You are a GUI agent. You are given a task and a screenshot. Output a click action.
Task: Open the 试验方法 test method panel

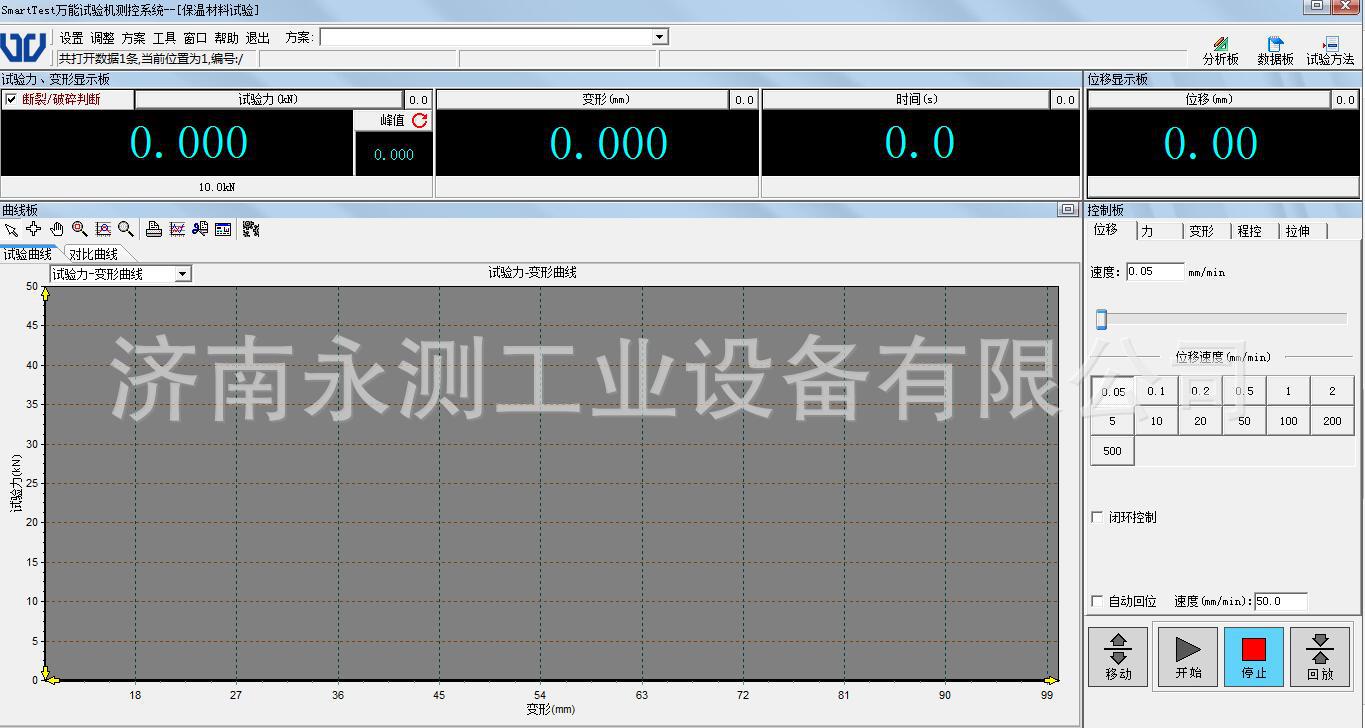coord(1330,51)
